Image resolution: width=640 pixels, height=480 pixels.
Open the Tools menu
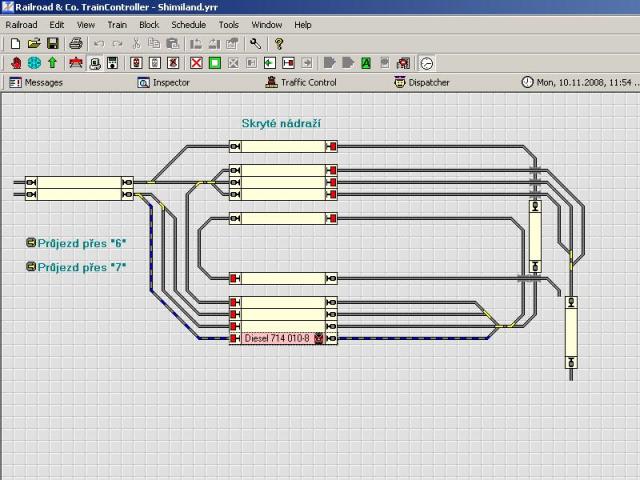pyautogui.click(x=229, y=25)
